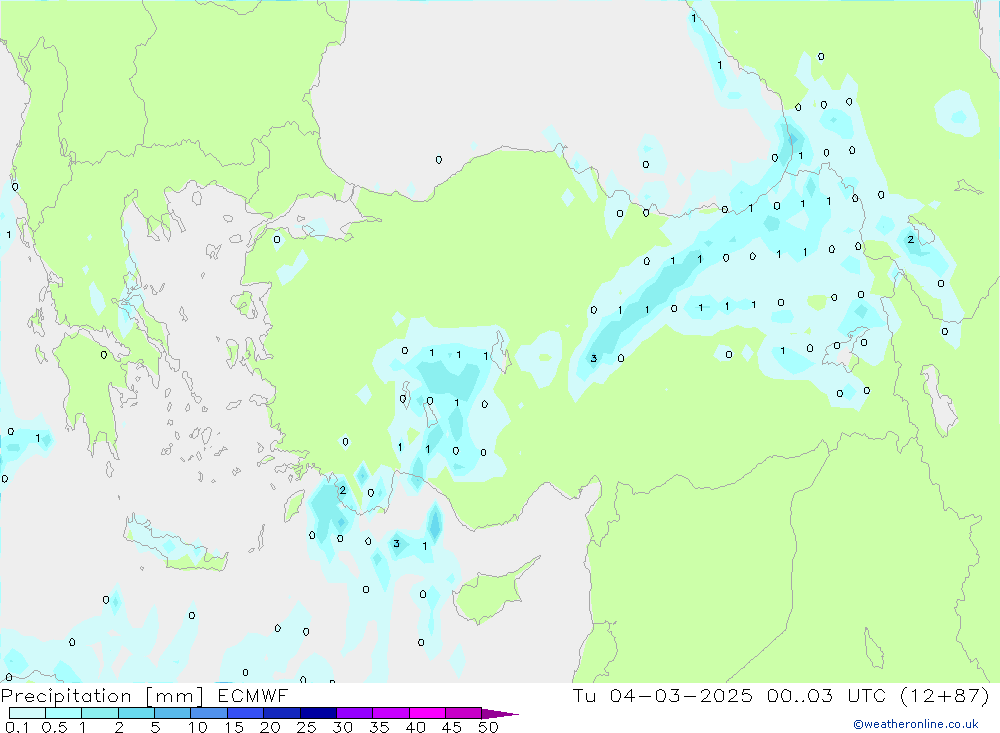Image resolution: width=1000 pixels, height=733 pixels.
Task: Select the 5–10 mm legend swatch
Action: tap(173, 713)
